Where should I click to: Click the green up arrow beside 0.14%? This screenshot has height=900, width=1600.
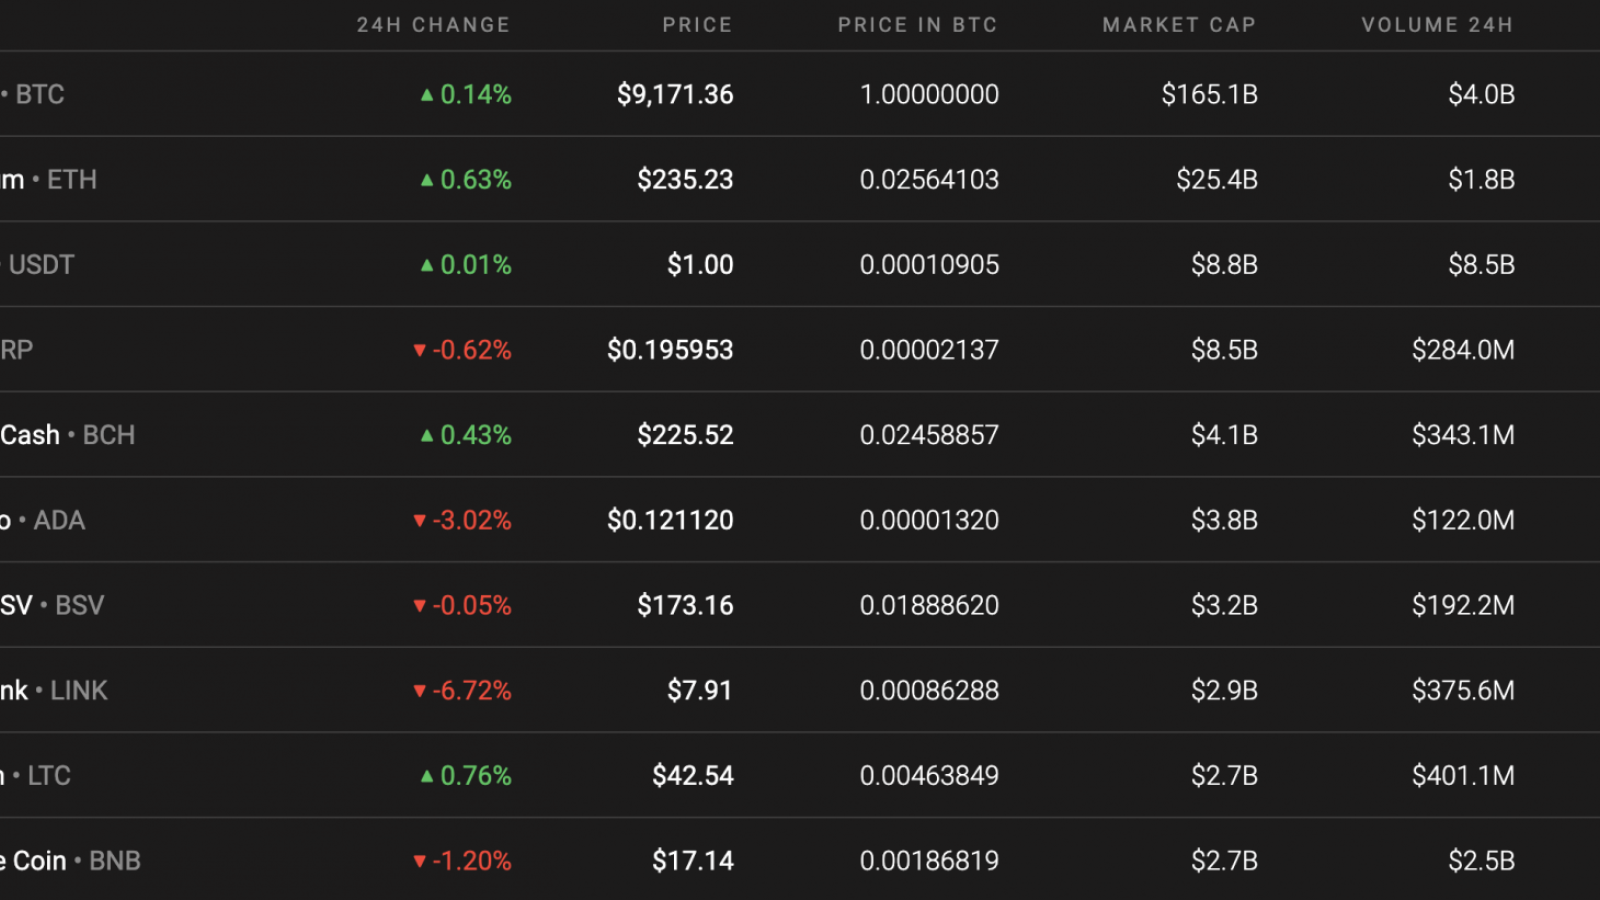427,95
